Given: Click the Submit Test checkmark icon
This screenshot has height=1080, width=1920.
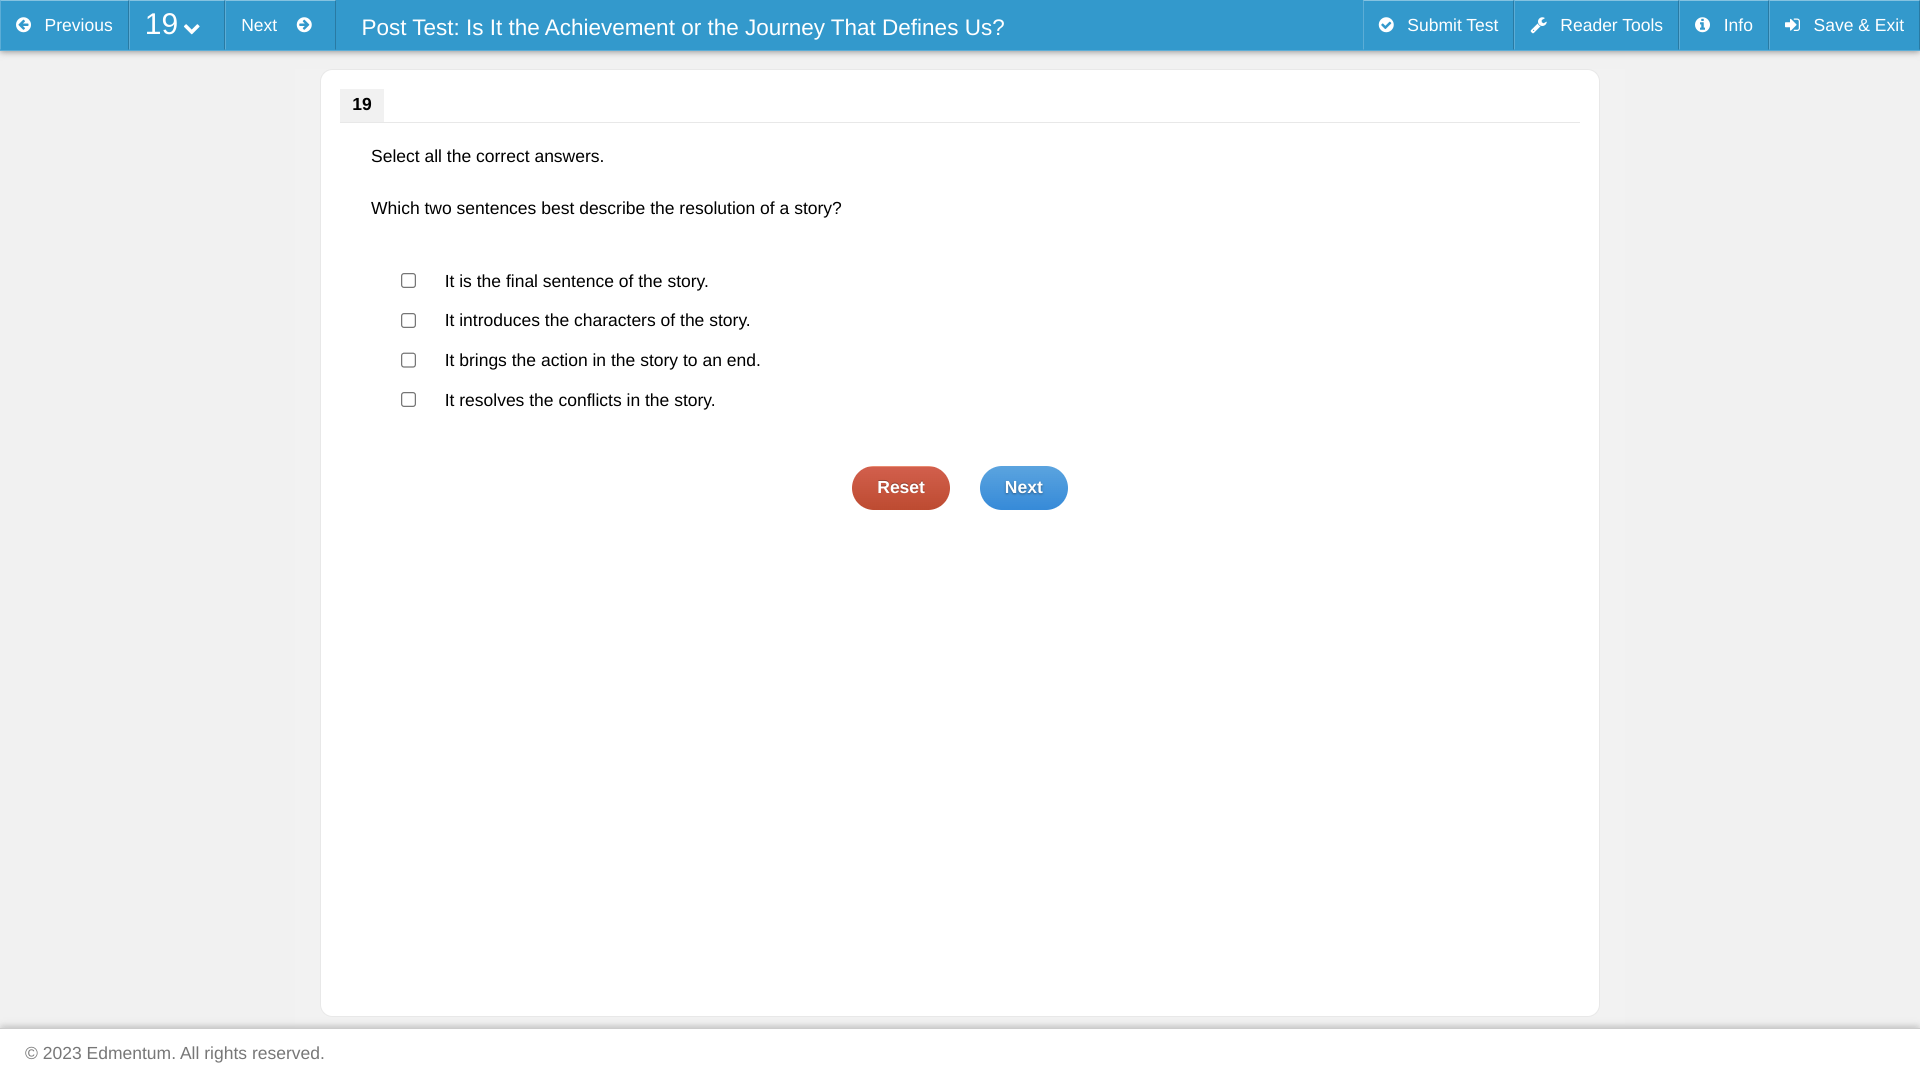Looking at the screenshot, I should click(x=1386, y=25).
